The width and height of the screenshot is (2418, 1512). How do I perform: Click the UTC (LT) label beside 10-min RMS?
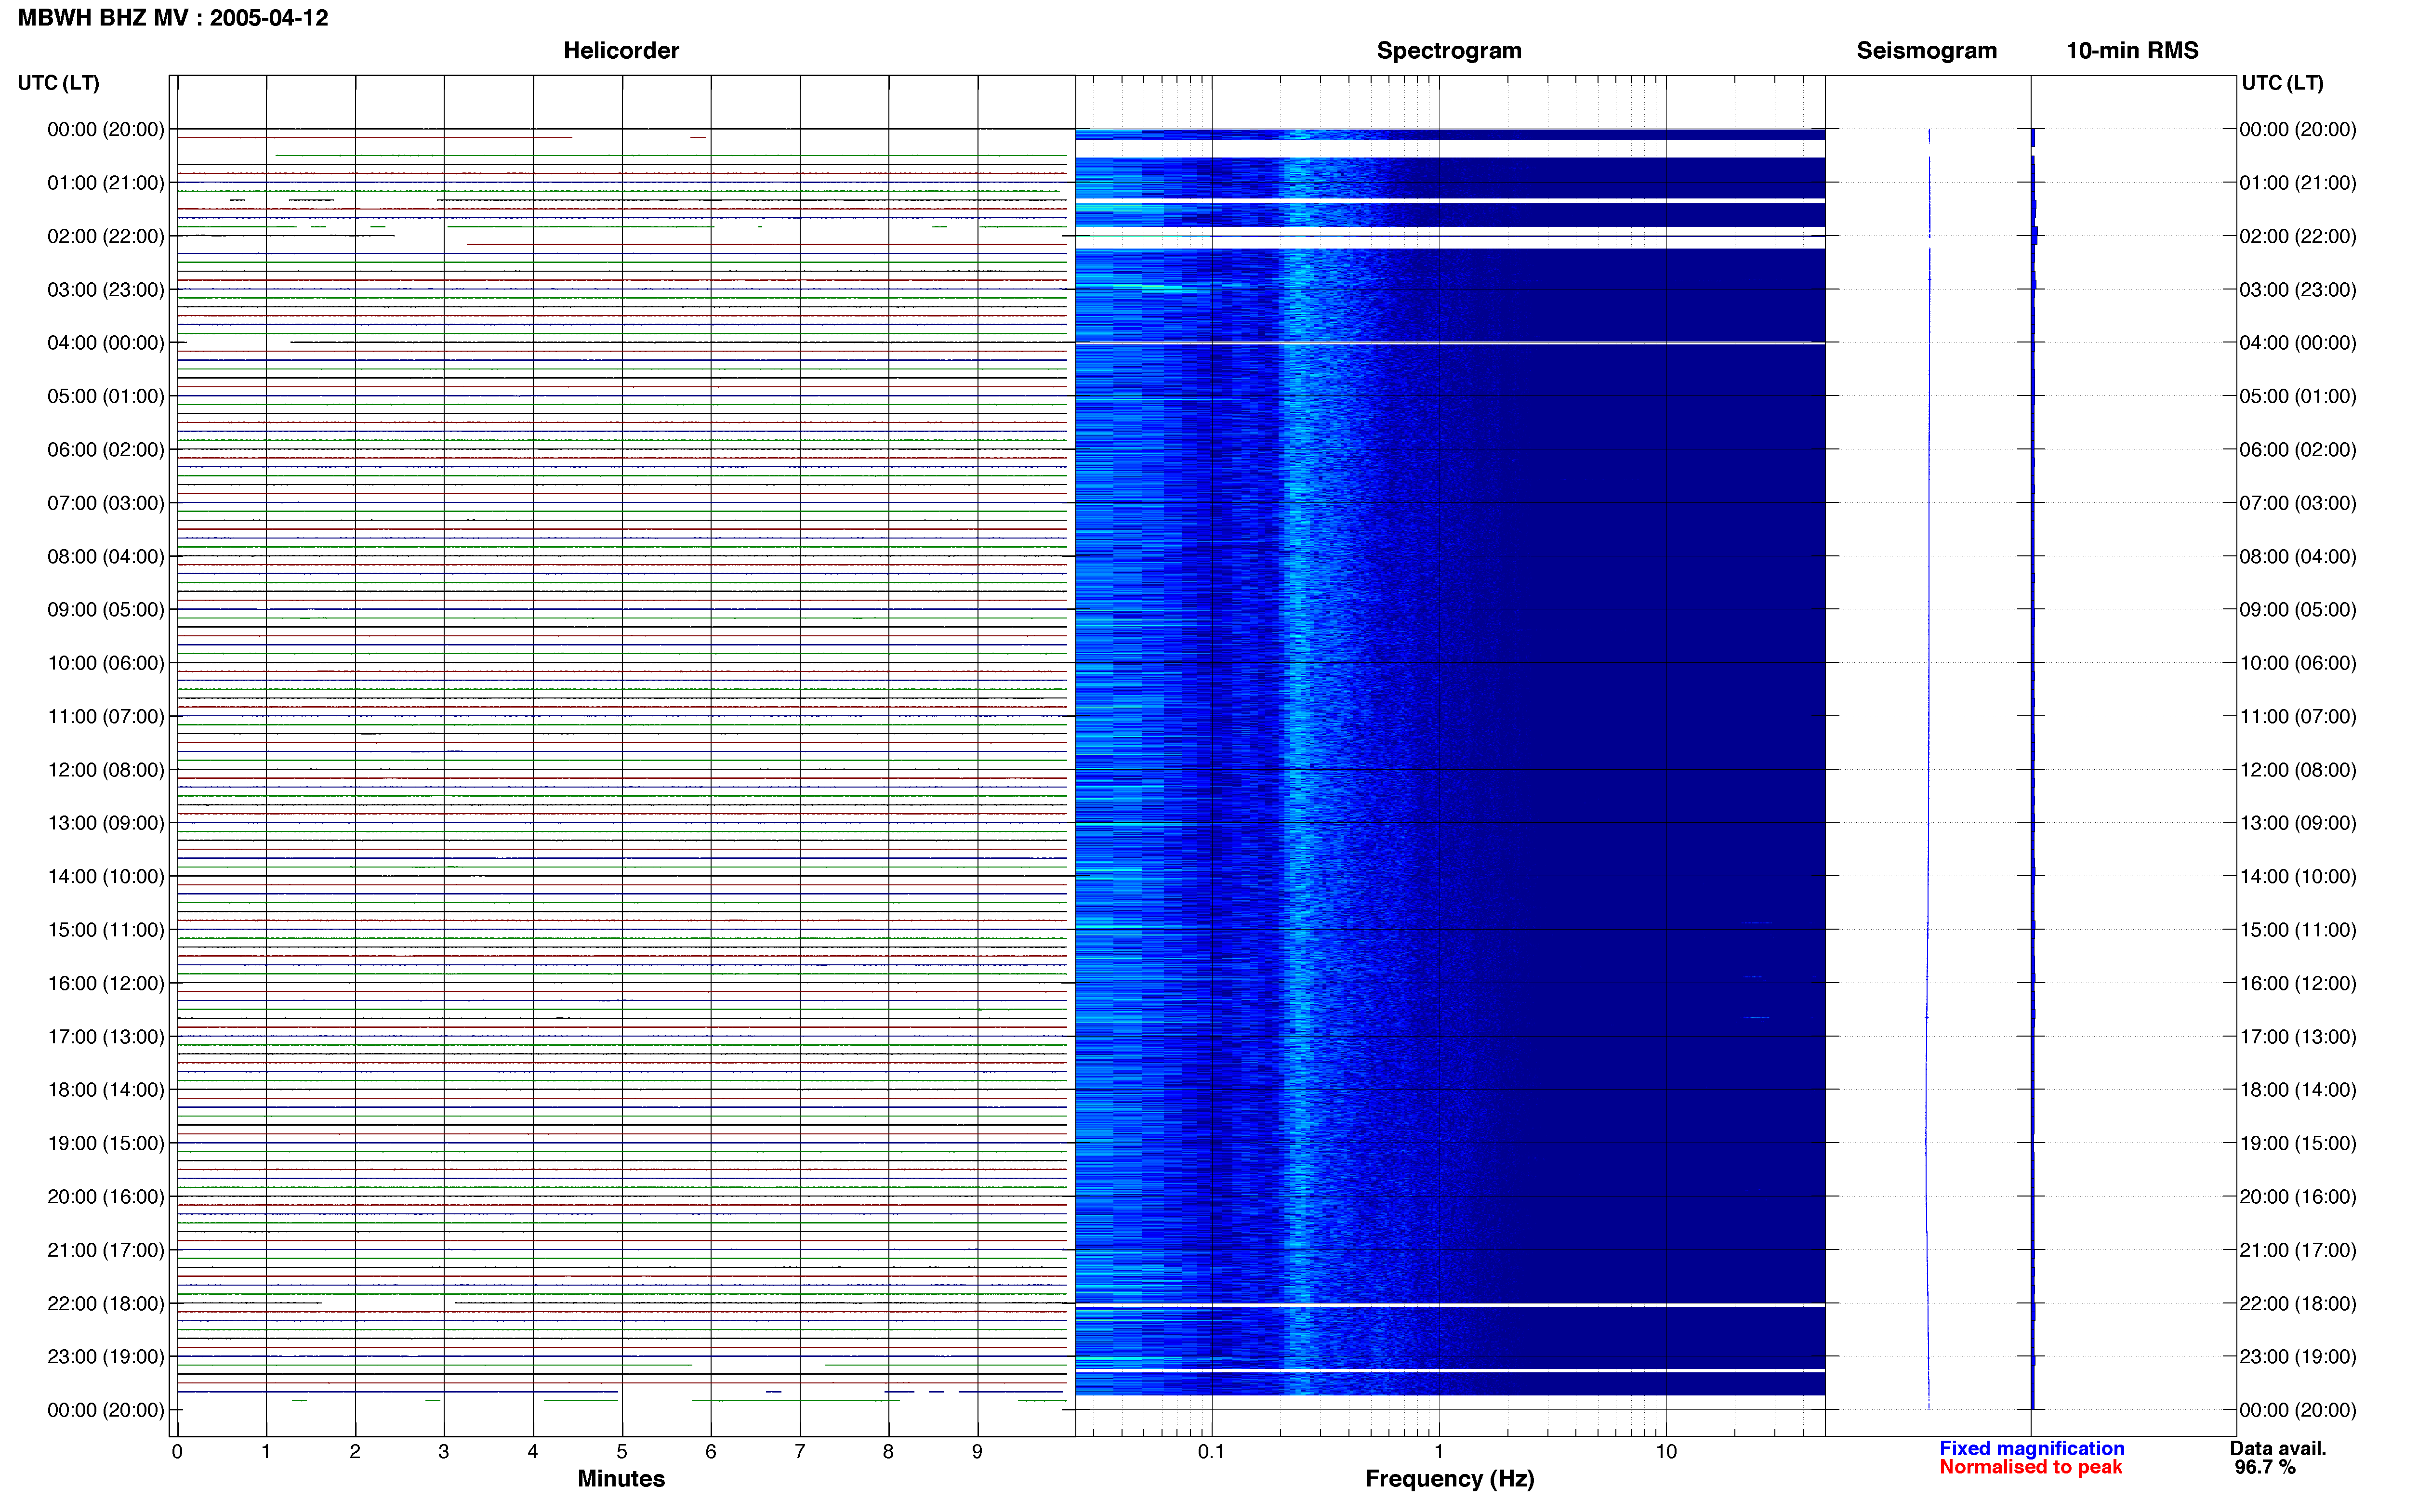coord(2282,83)
